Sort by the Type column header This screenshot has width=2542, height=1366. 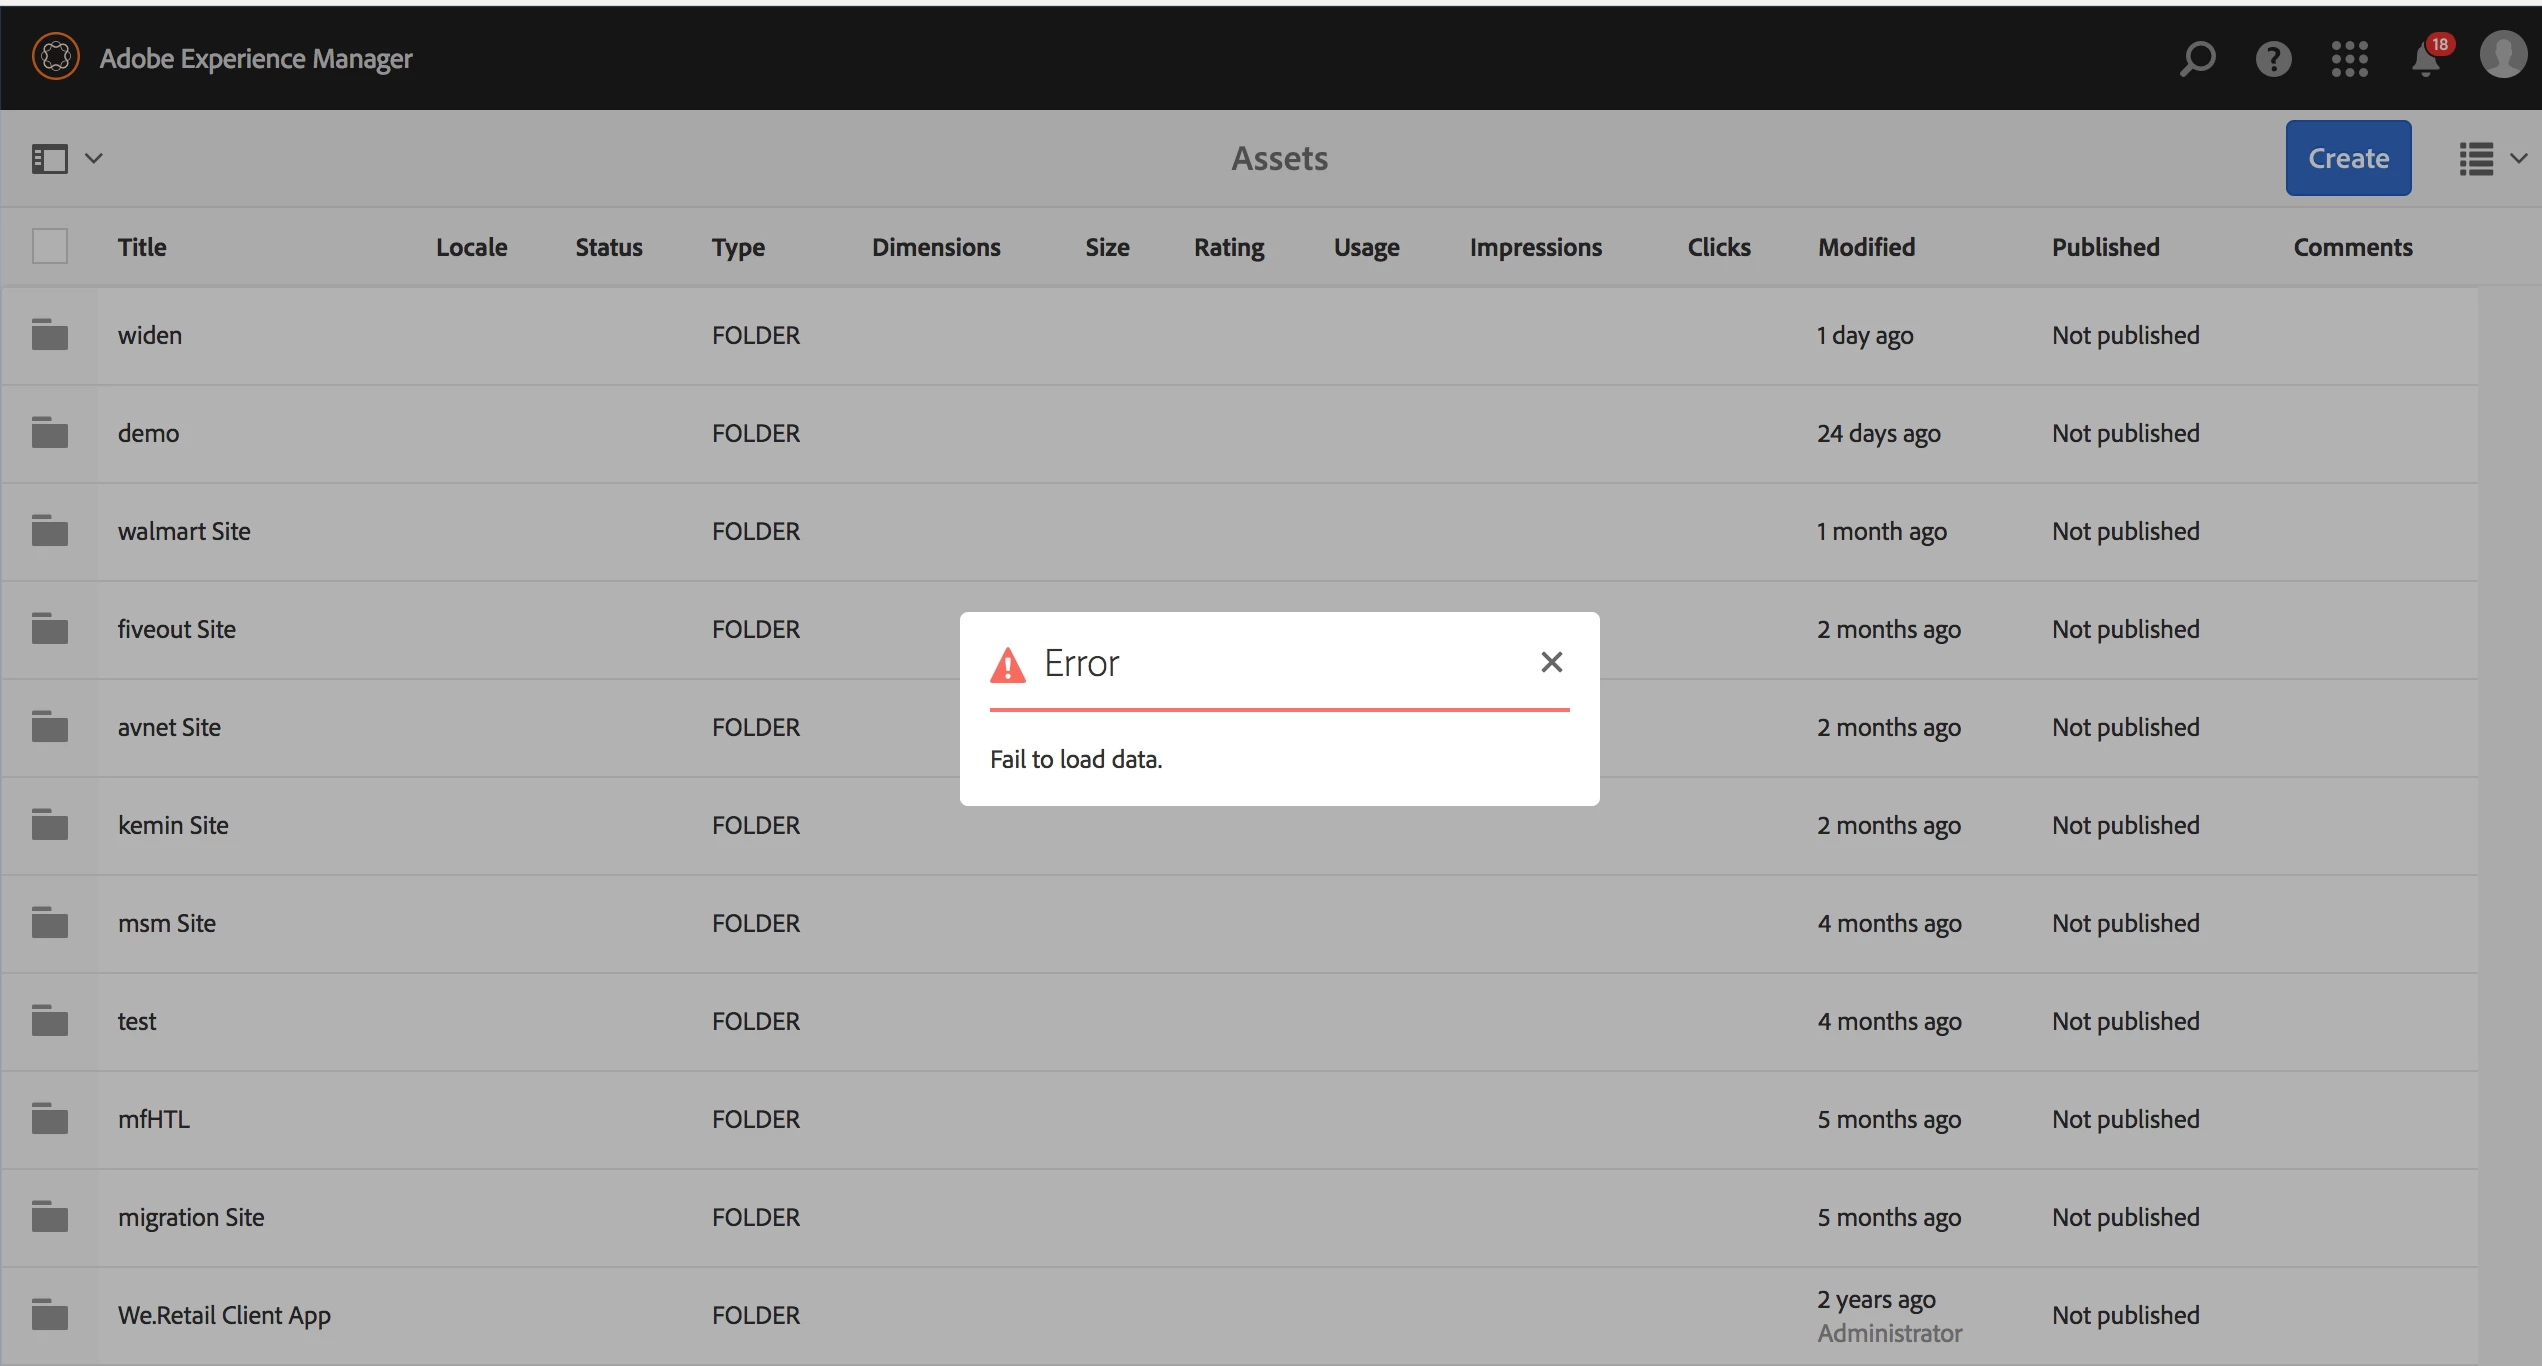pos(738,247)
